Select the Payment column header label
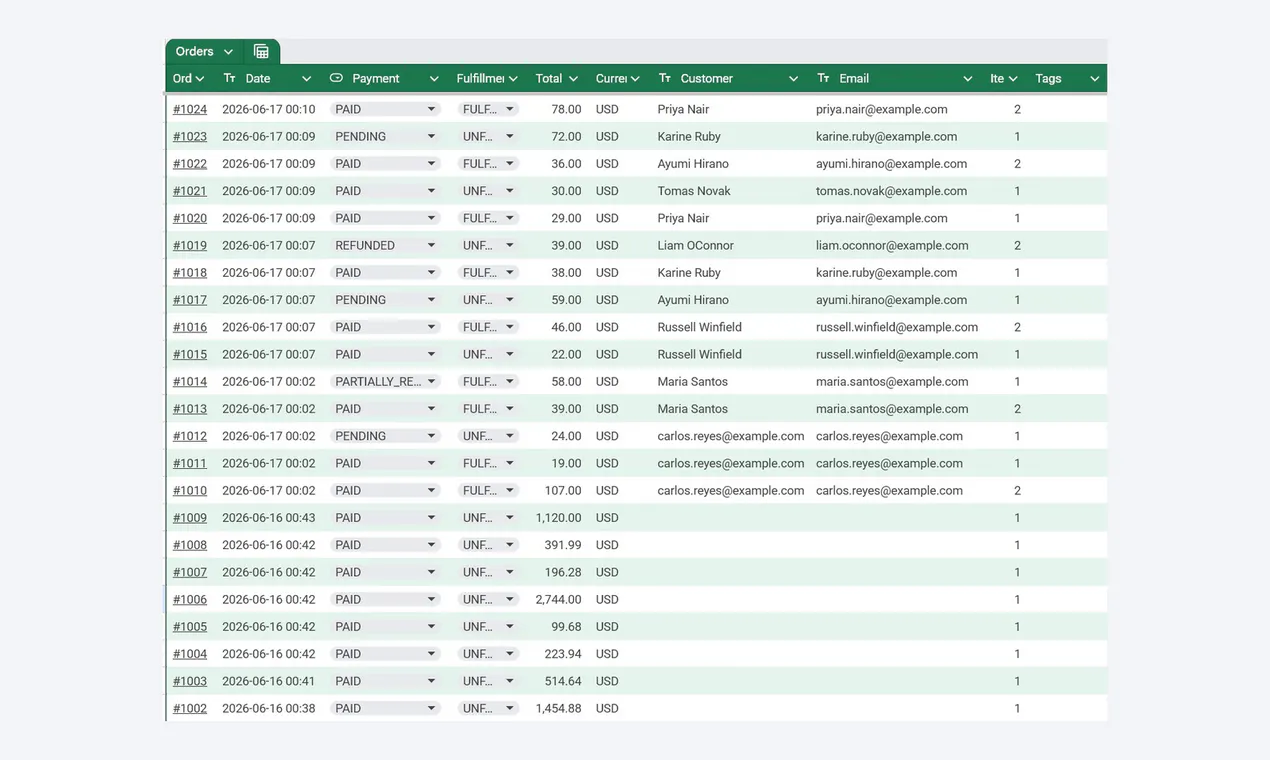 (376, 79)
